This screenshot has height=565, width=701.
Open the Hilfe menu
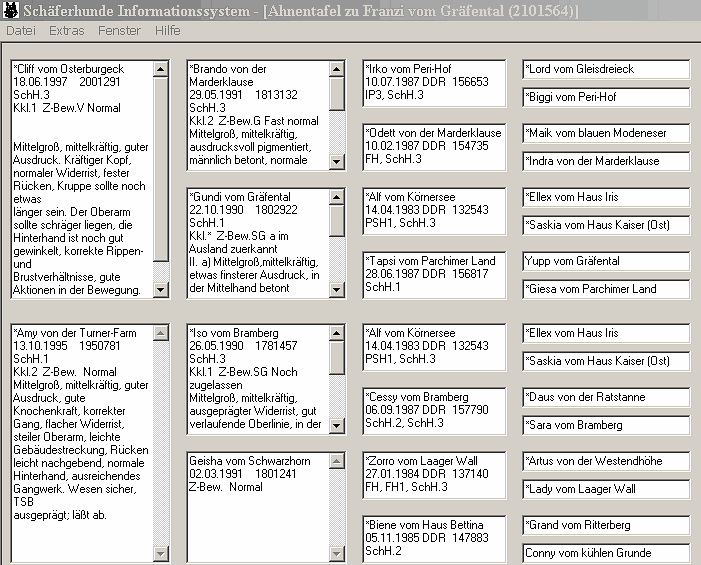pos(167,31)
